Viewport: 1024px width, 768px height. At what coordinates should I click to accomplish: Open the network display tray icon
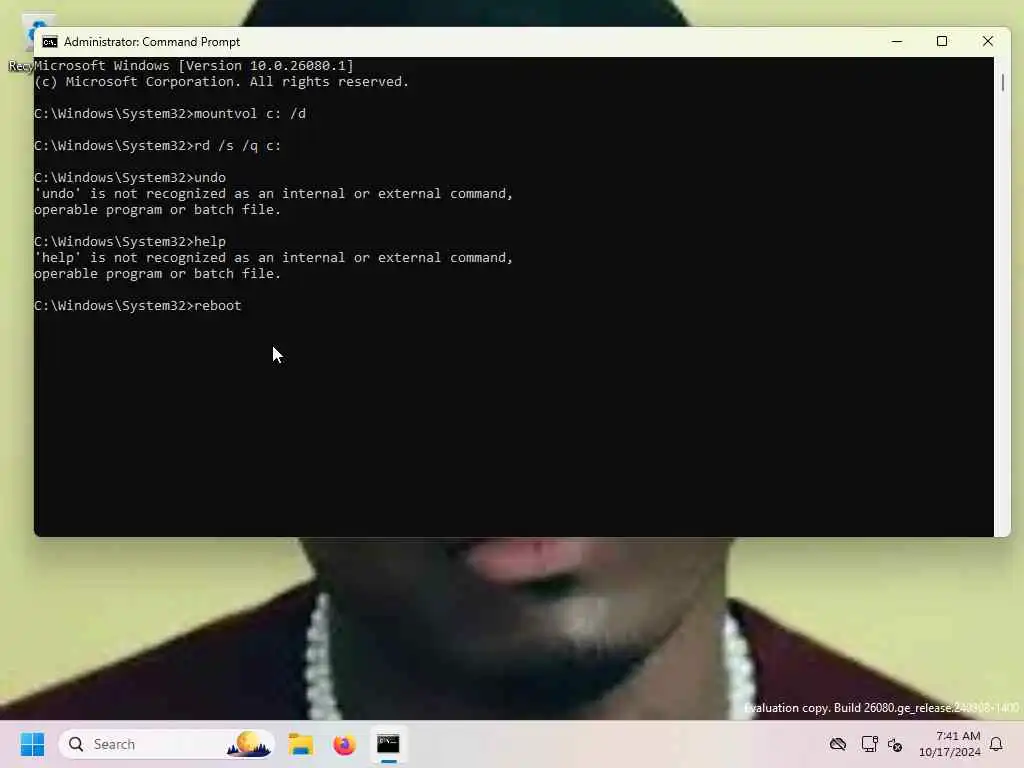tap(869, 744)
